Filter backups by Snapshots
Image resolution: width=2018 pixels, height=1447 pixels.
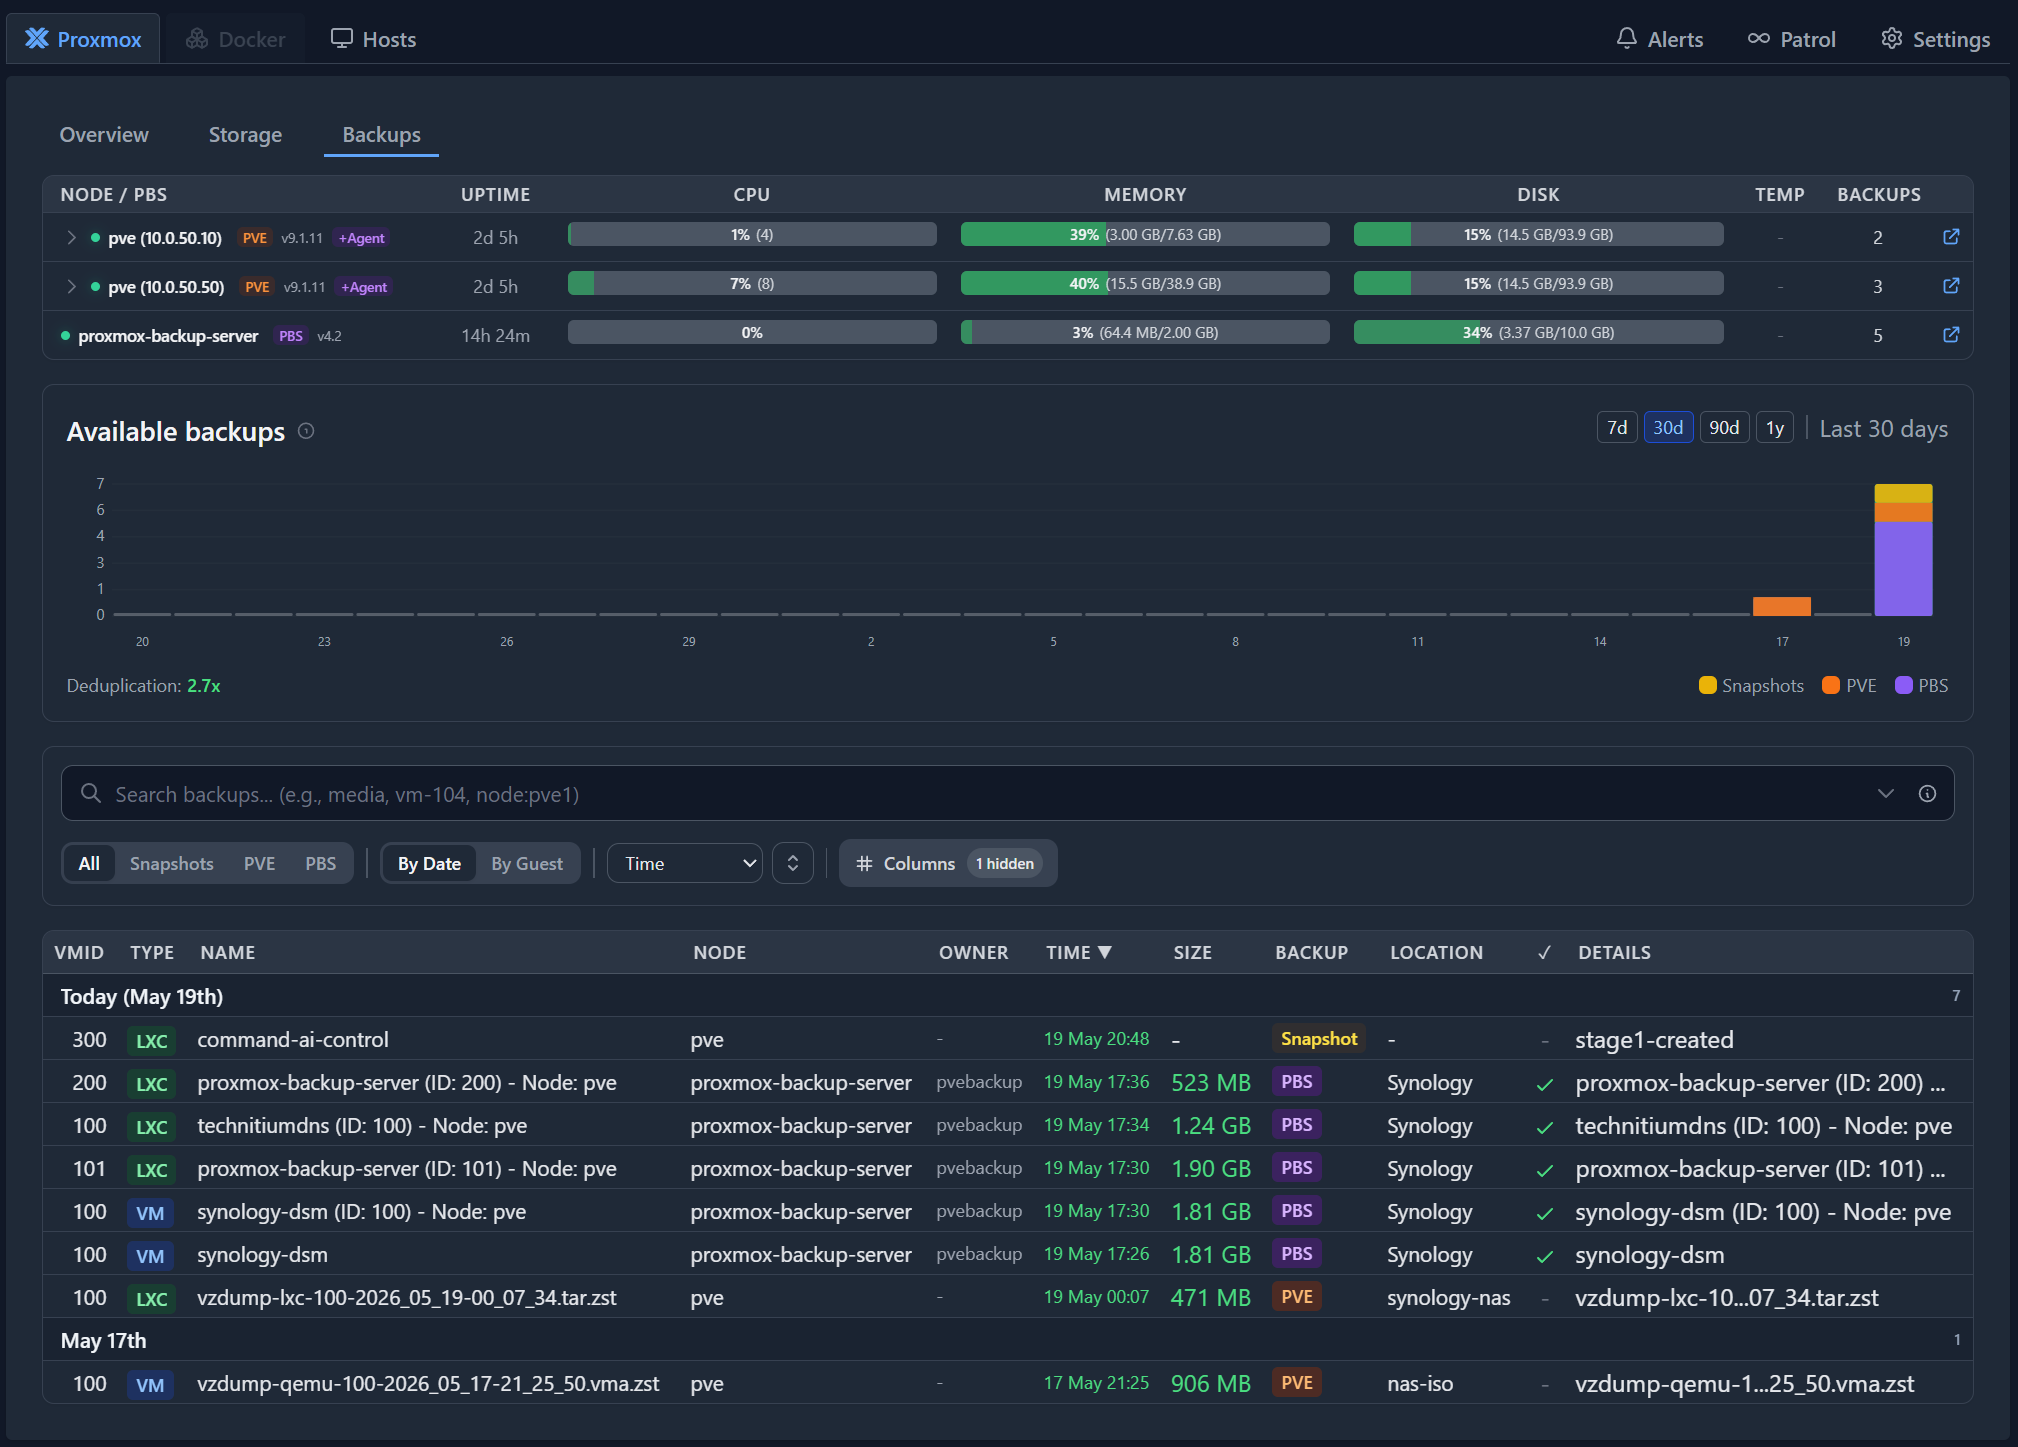[171, 863]
